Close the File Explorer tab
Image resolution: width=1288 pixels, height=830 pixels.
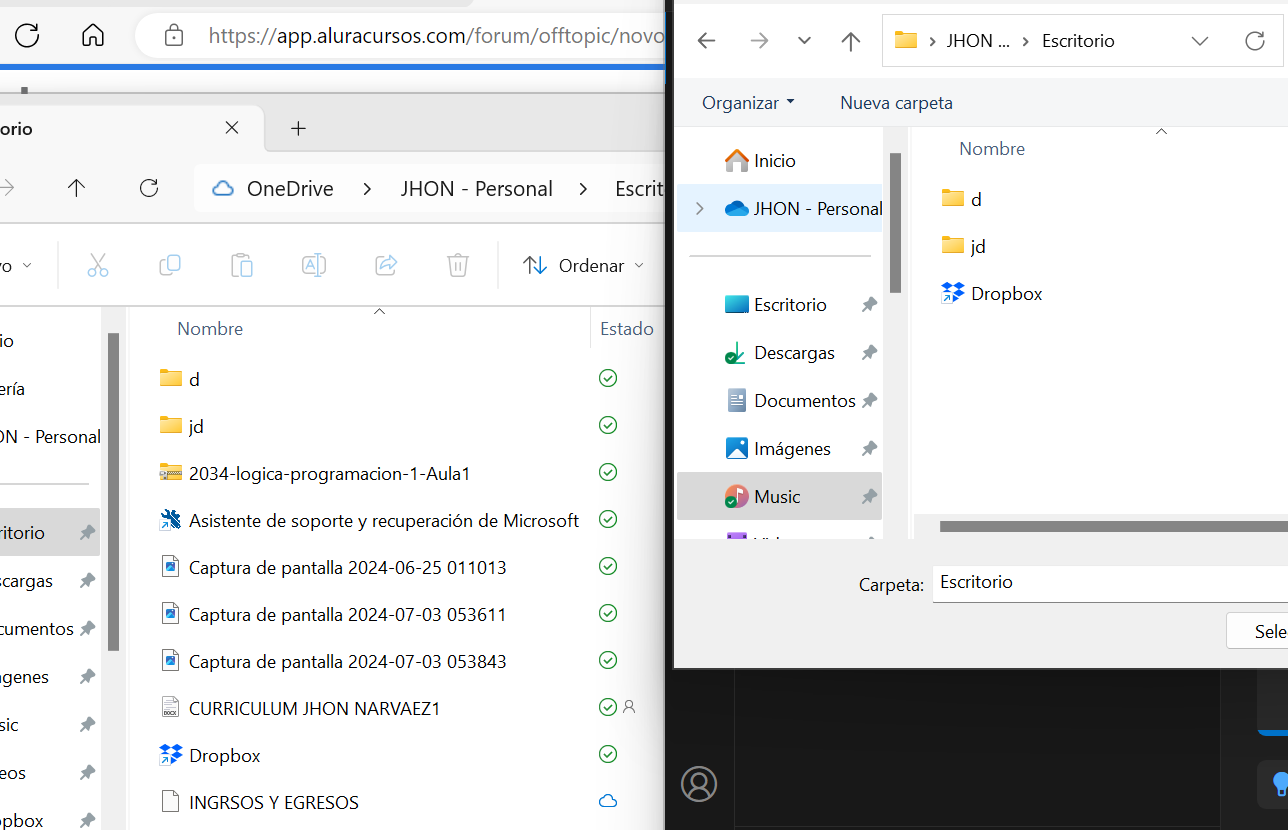point(232,128)
